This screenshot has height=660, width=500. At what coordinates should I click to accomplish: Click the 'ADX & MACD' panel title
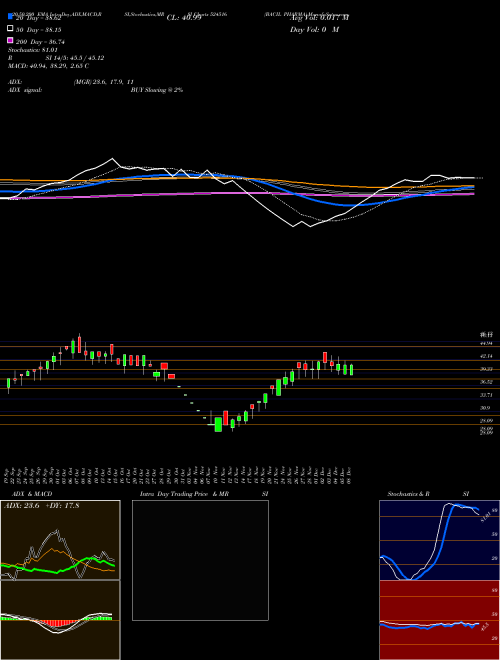point(32,494)
